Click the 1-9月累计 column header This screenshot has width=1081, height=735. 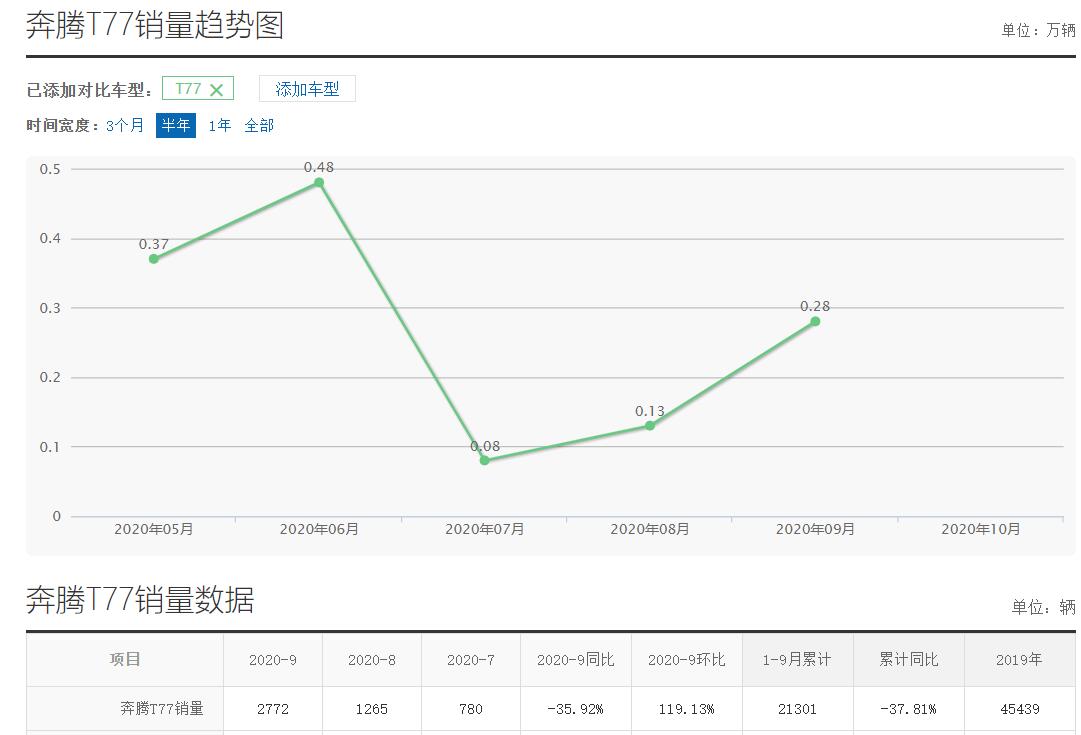798,660
